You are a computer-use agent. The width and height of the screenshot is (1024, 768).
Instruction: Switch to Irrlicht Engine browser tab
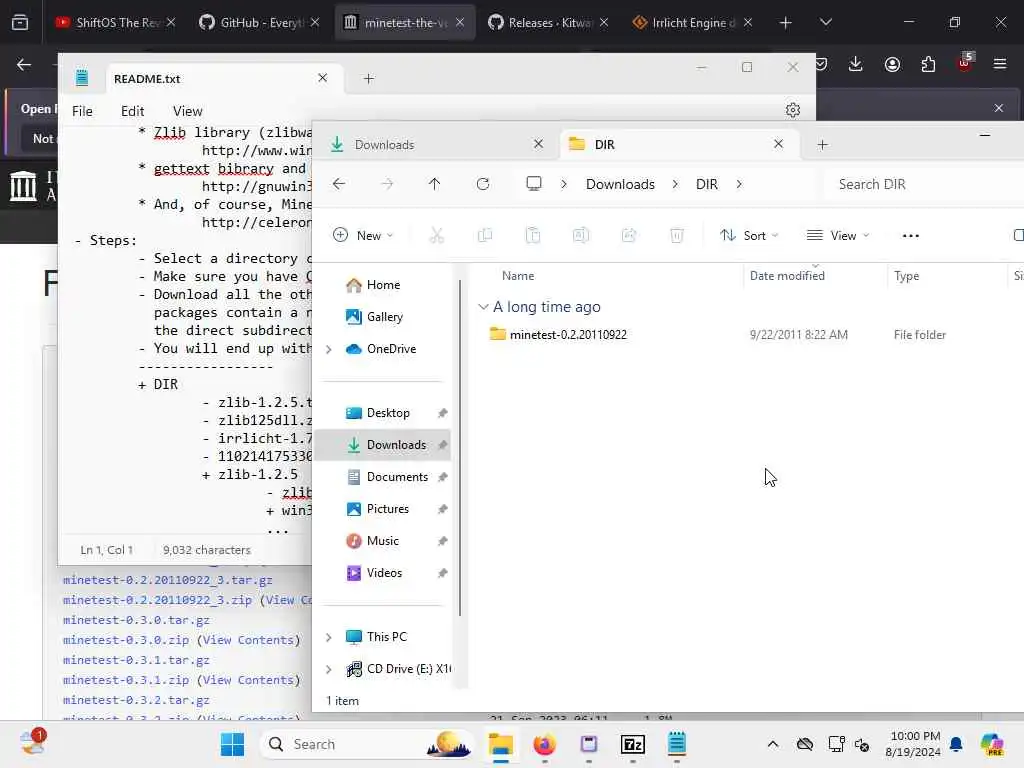pos(693,23)
